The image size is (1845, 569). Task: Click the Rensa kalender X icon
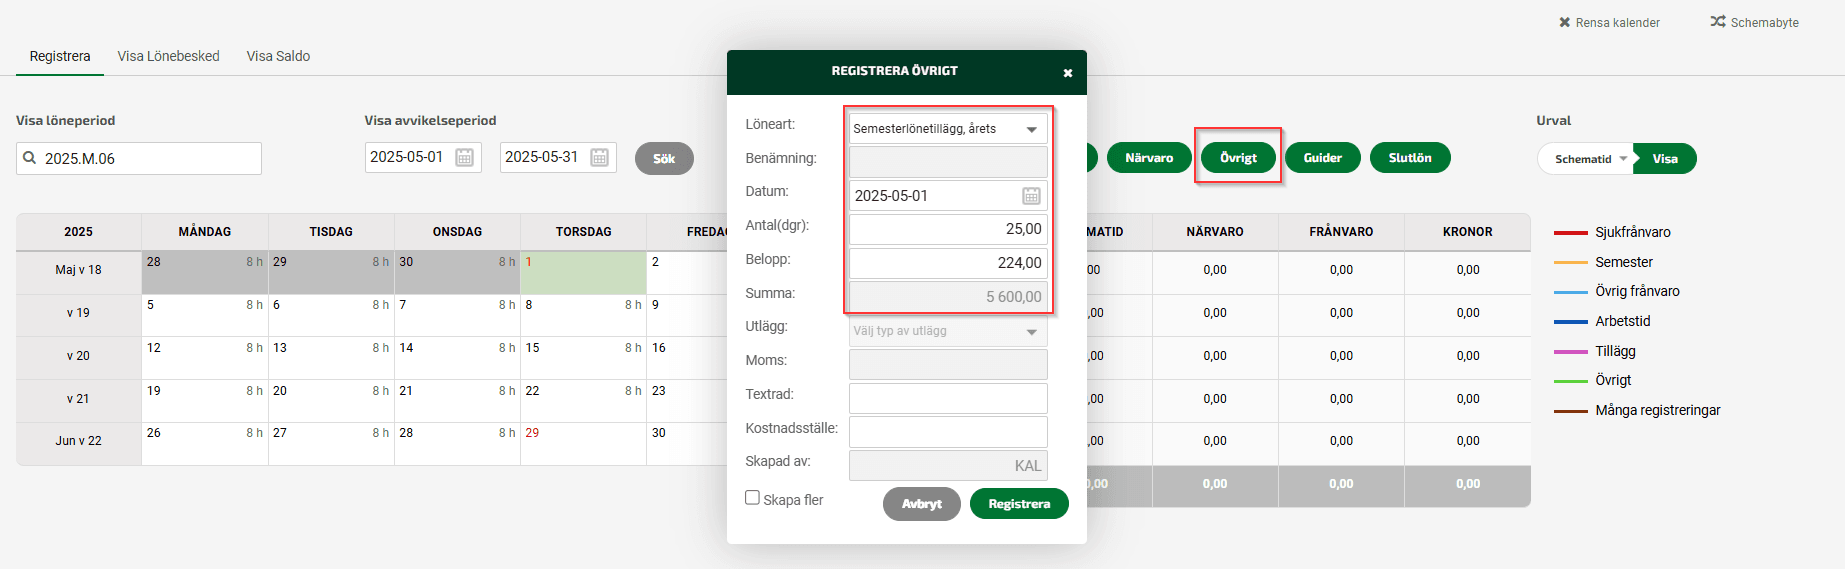tap(1564, 22)
